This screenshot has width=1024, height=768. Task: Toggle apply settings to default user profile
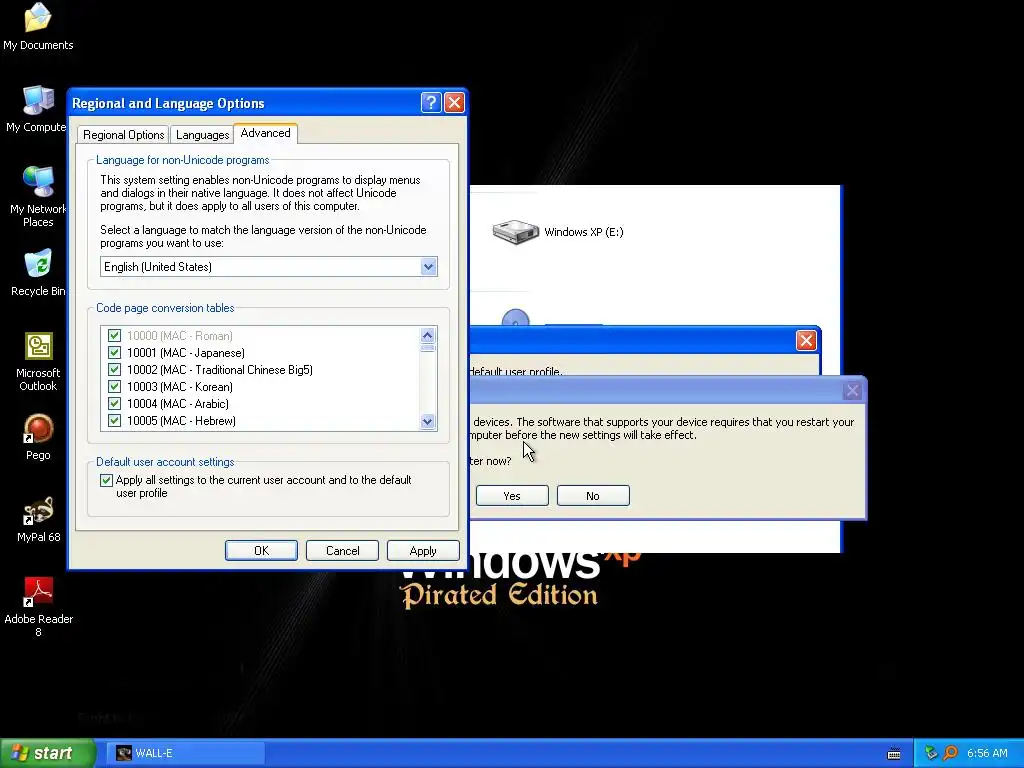click(106, 481)
